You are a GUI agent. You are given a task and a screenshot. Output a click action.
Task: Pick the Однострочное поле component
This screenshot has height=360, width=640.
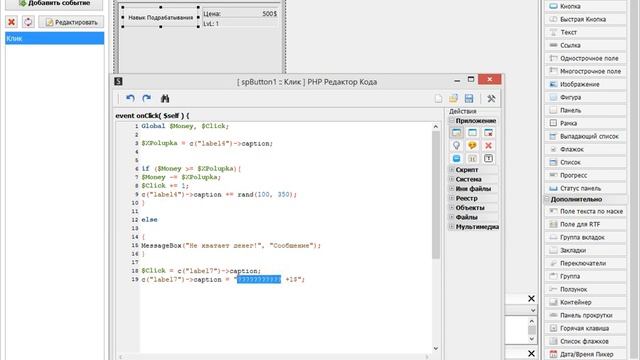click(585, 58)
